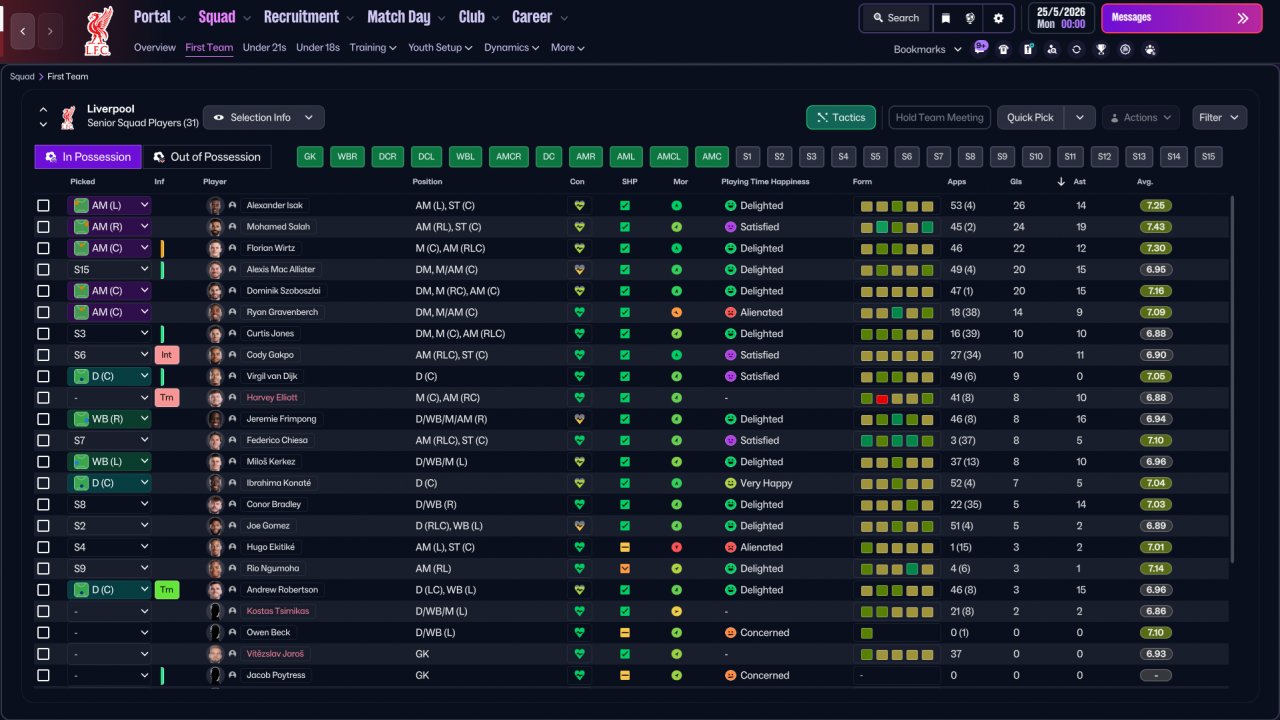Open the 9+ notifications chat shortcut

980,48
